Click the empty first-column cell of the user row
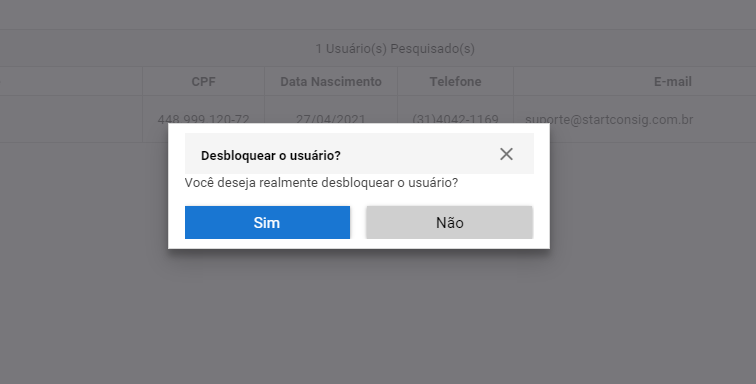756x384 pixels. [71, 119]
